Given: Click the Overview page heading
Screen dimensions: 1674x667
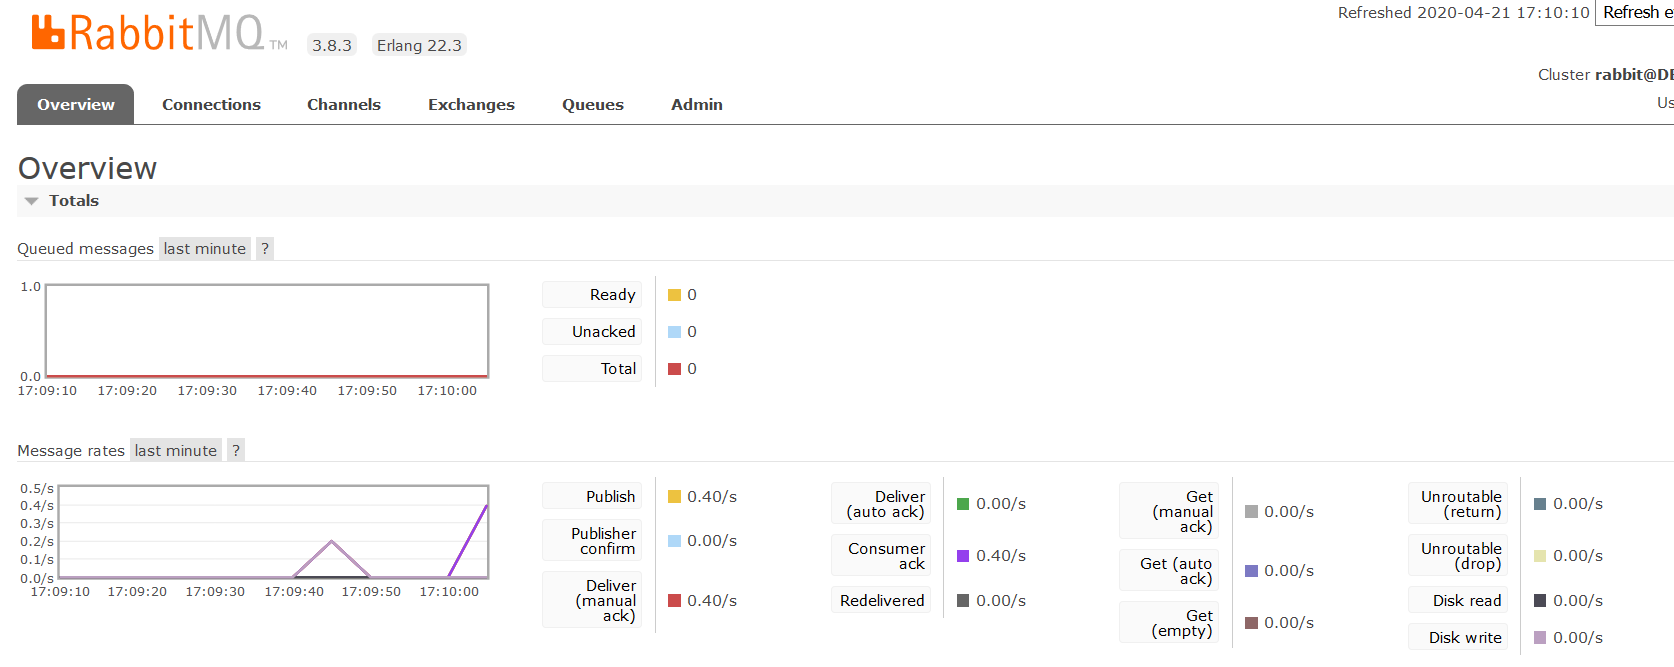Looking at the screenshot, I should pyautogui.click(x=87, y=168).
